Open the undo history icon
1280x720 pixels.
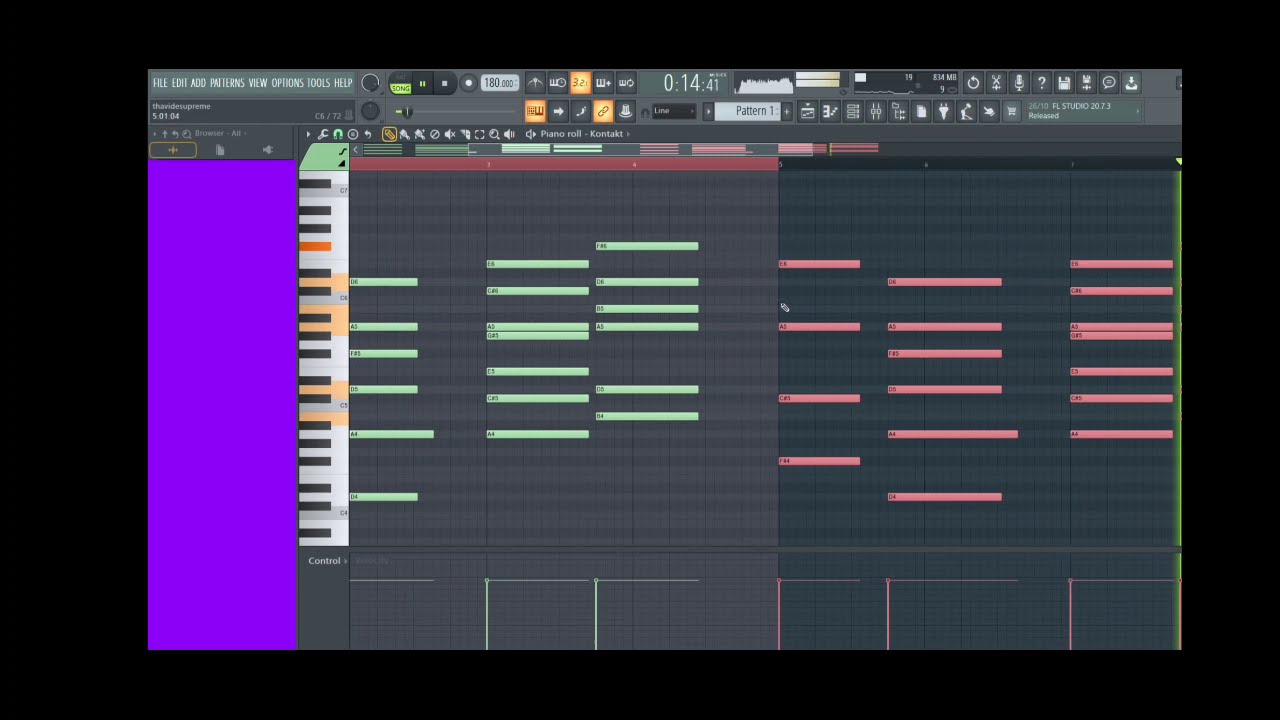[x=973, y=83]
